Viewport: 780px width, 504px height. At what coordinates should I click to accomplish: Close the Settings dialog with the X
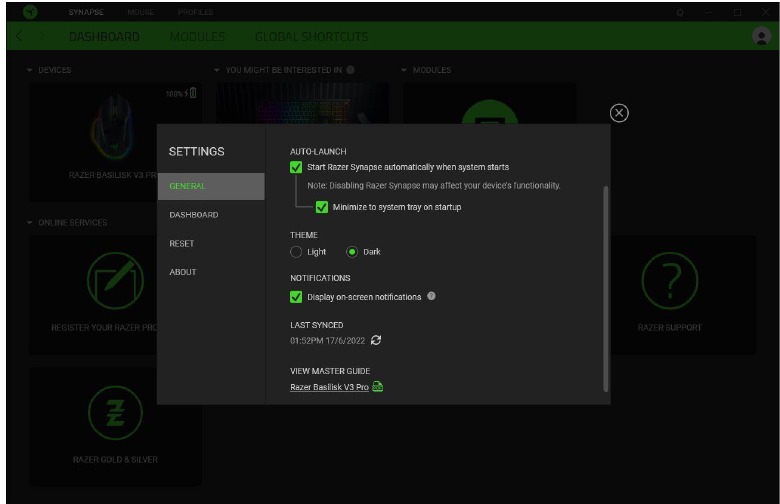[x=619, y=113]
